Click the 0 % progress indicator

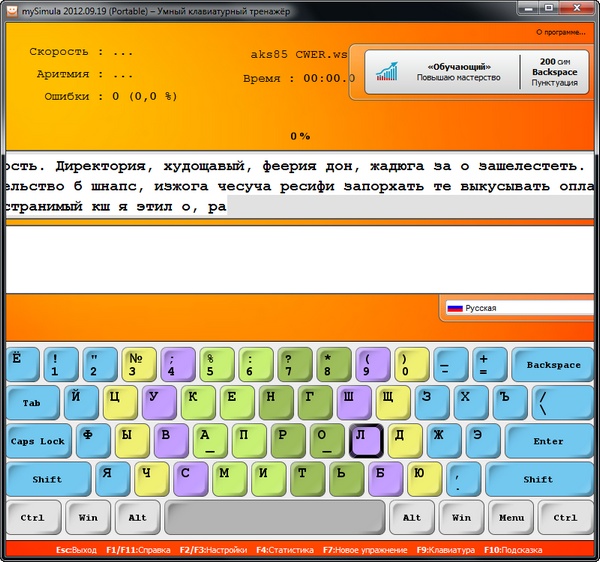point(300,136)
